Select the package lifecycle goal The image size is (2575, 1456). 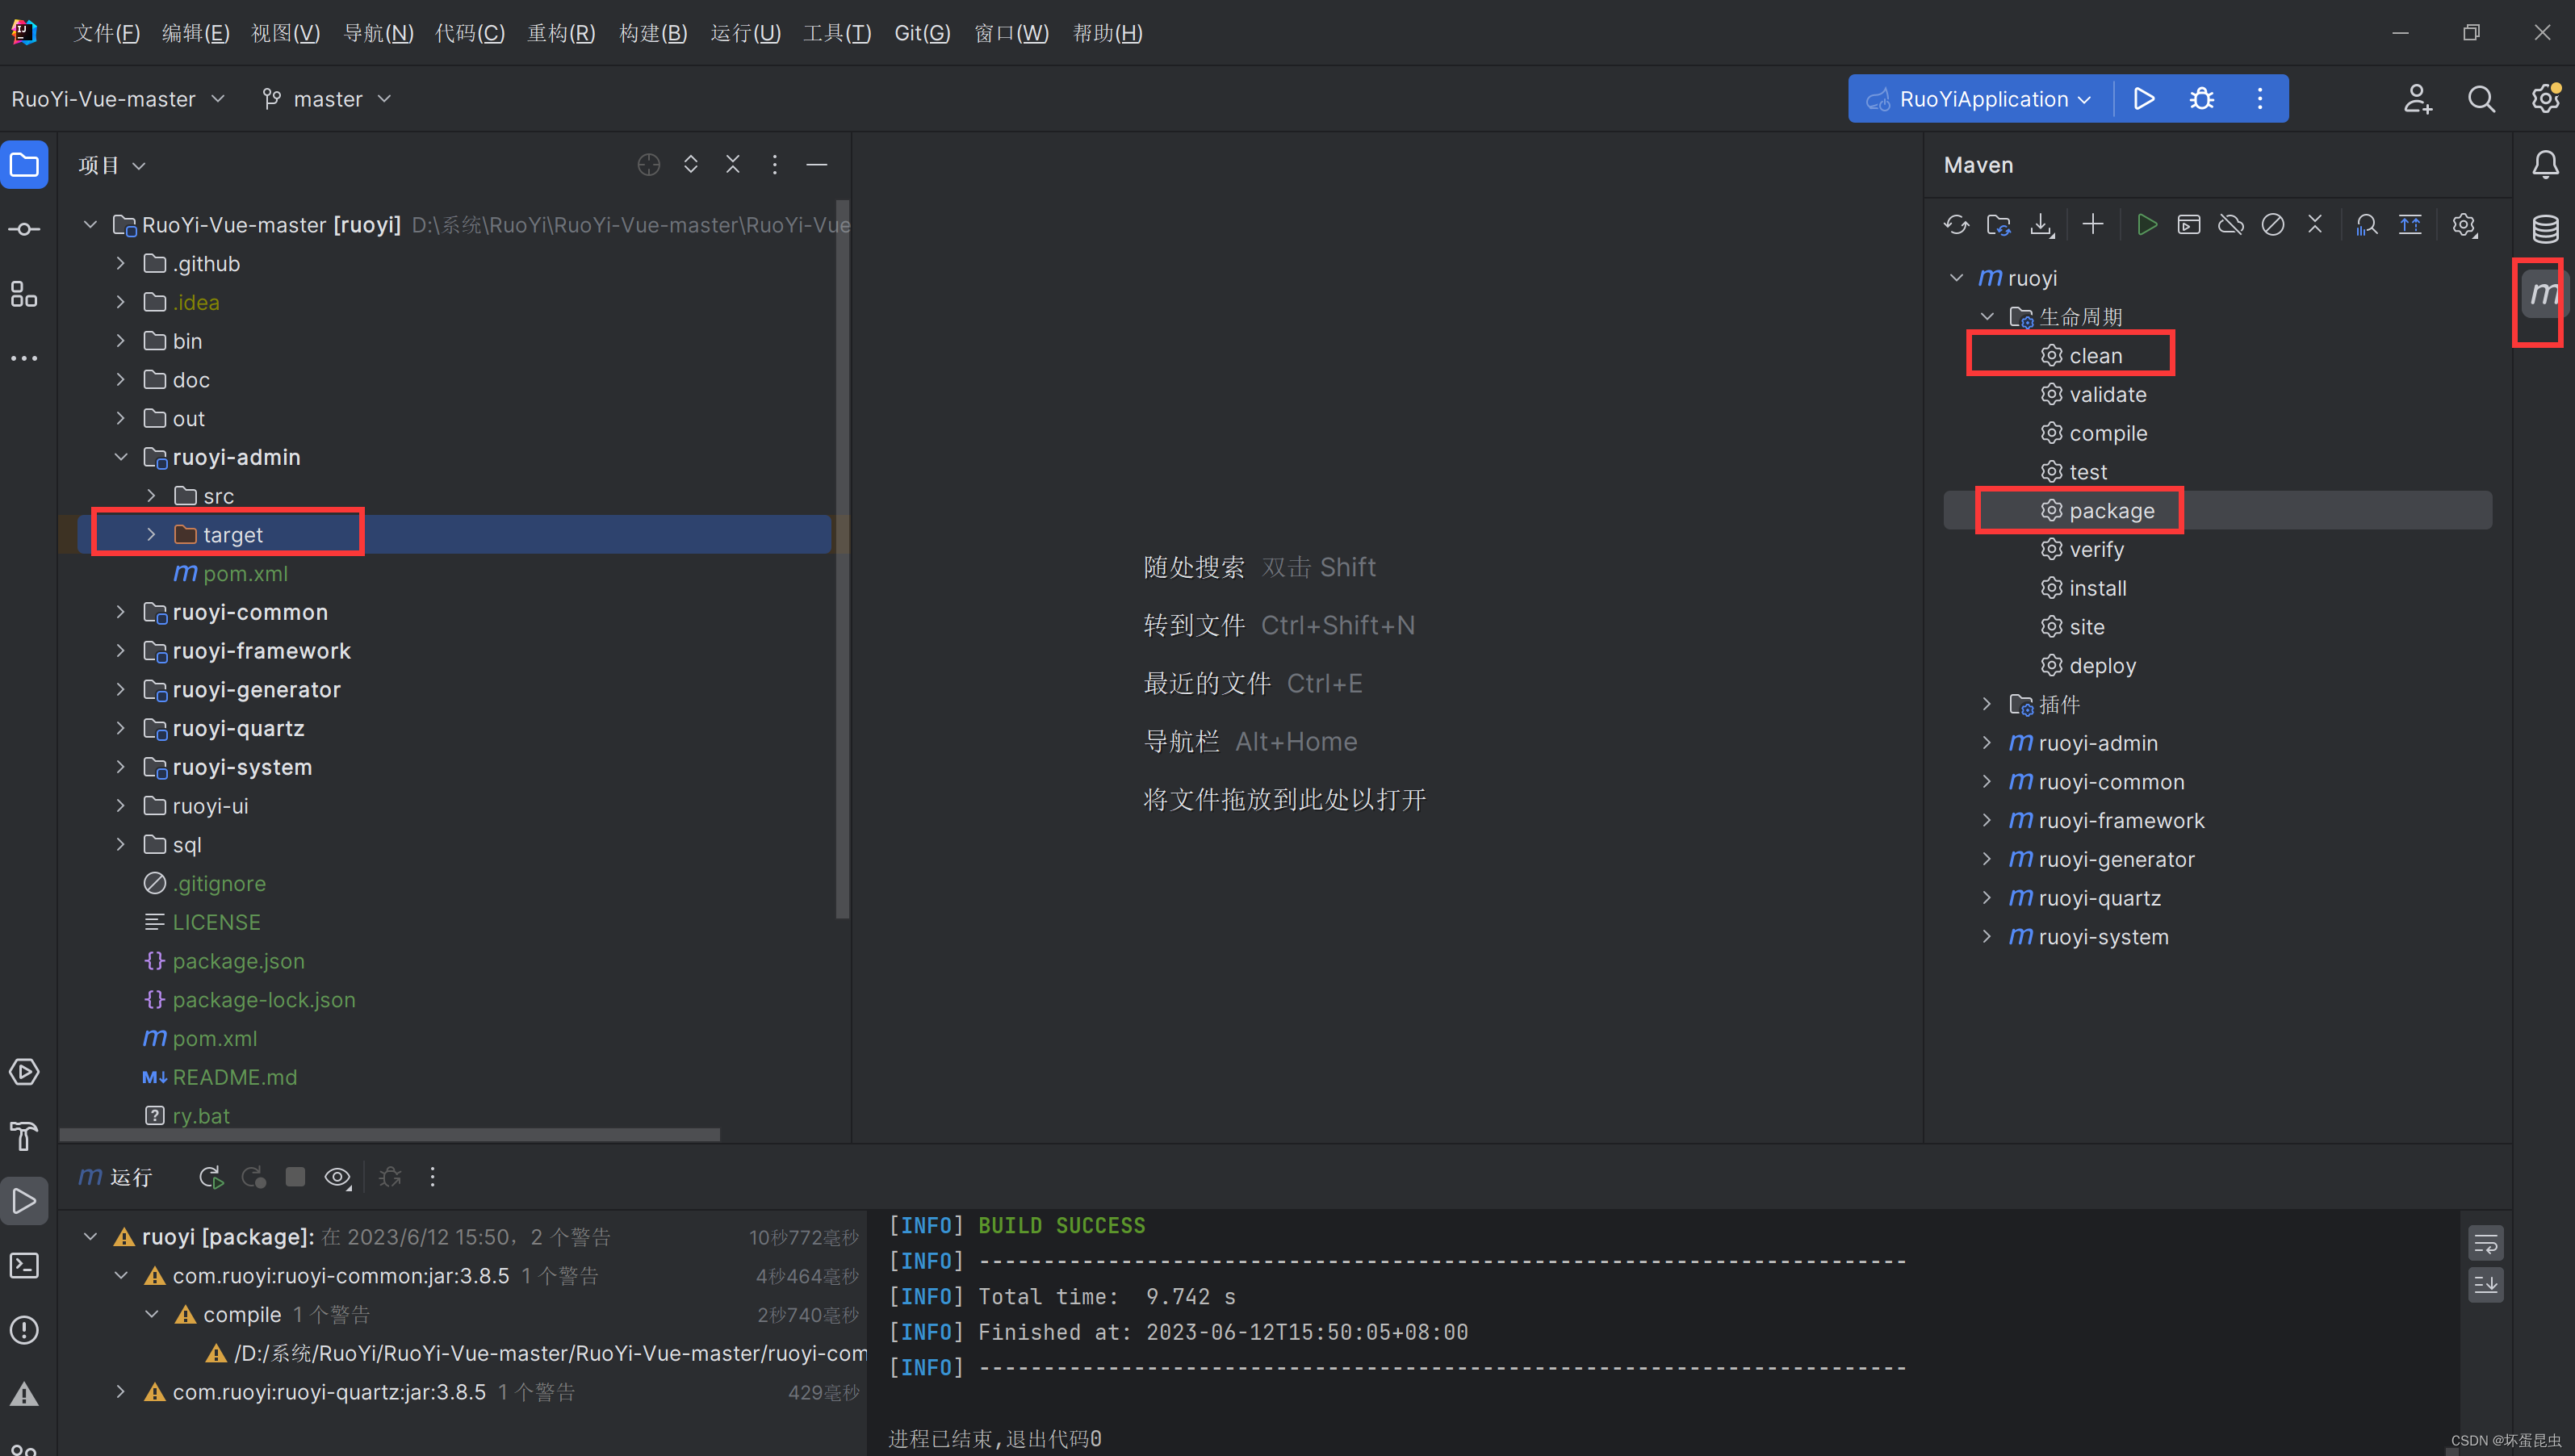pyautogui.click(x=2097, y=511)
